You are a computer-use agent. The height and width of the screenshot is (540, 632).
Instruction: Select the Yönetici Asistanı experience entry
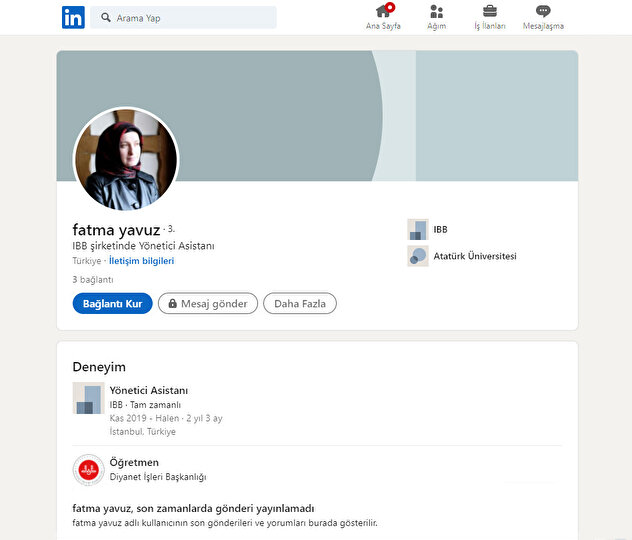[x=149, y=390]
